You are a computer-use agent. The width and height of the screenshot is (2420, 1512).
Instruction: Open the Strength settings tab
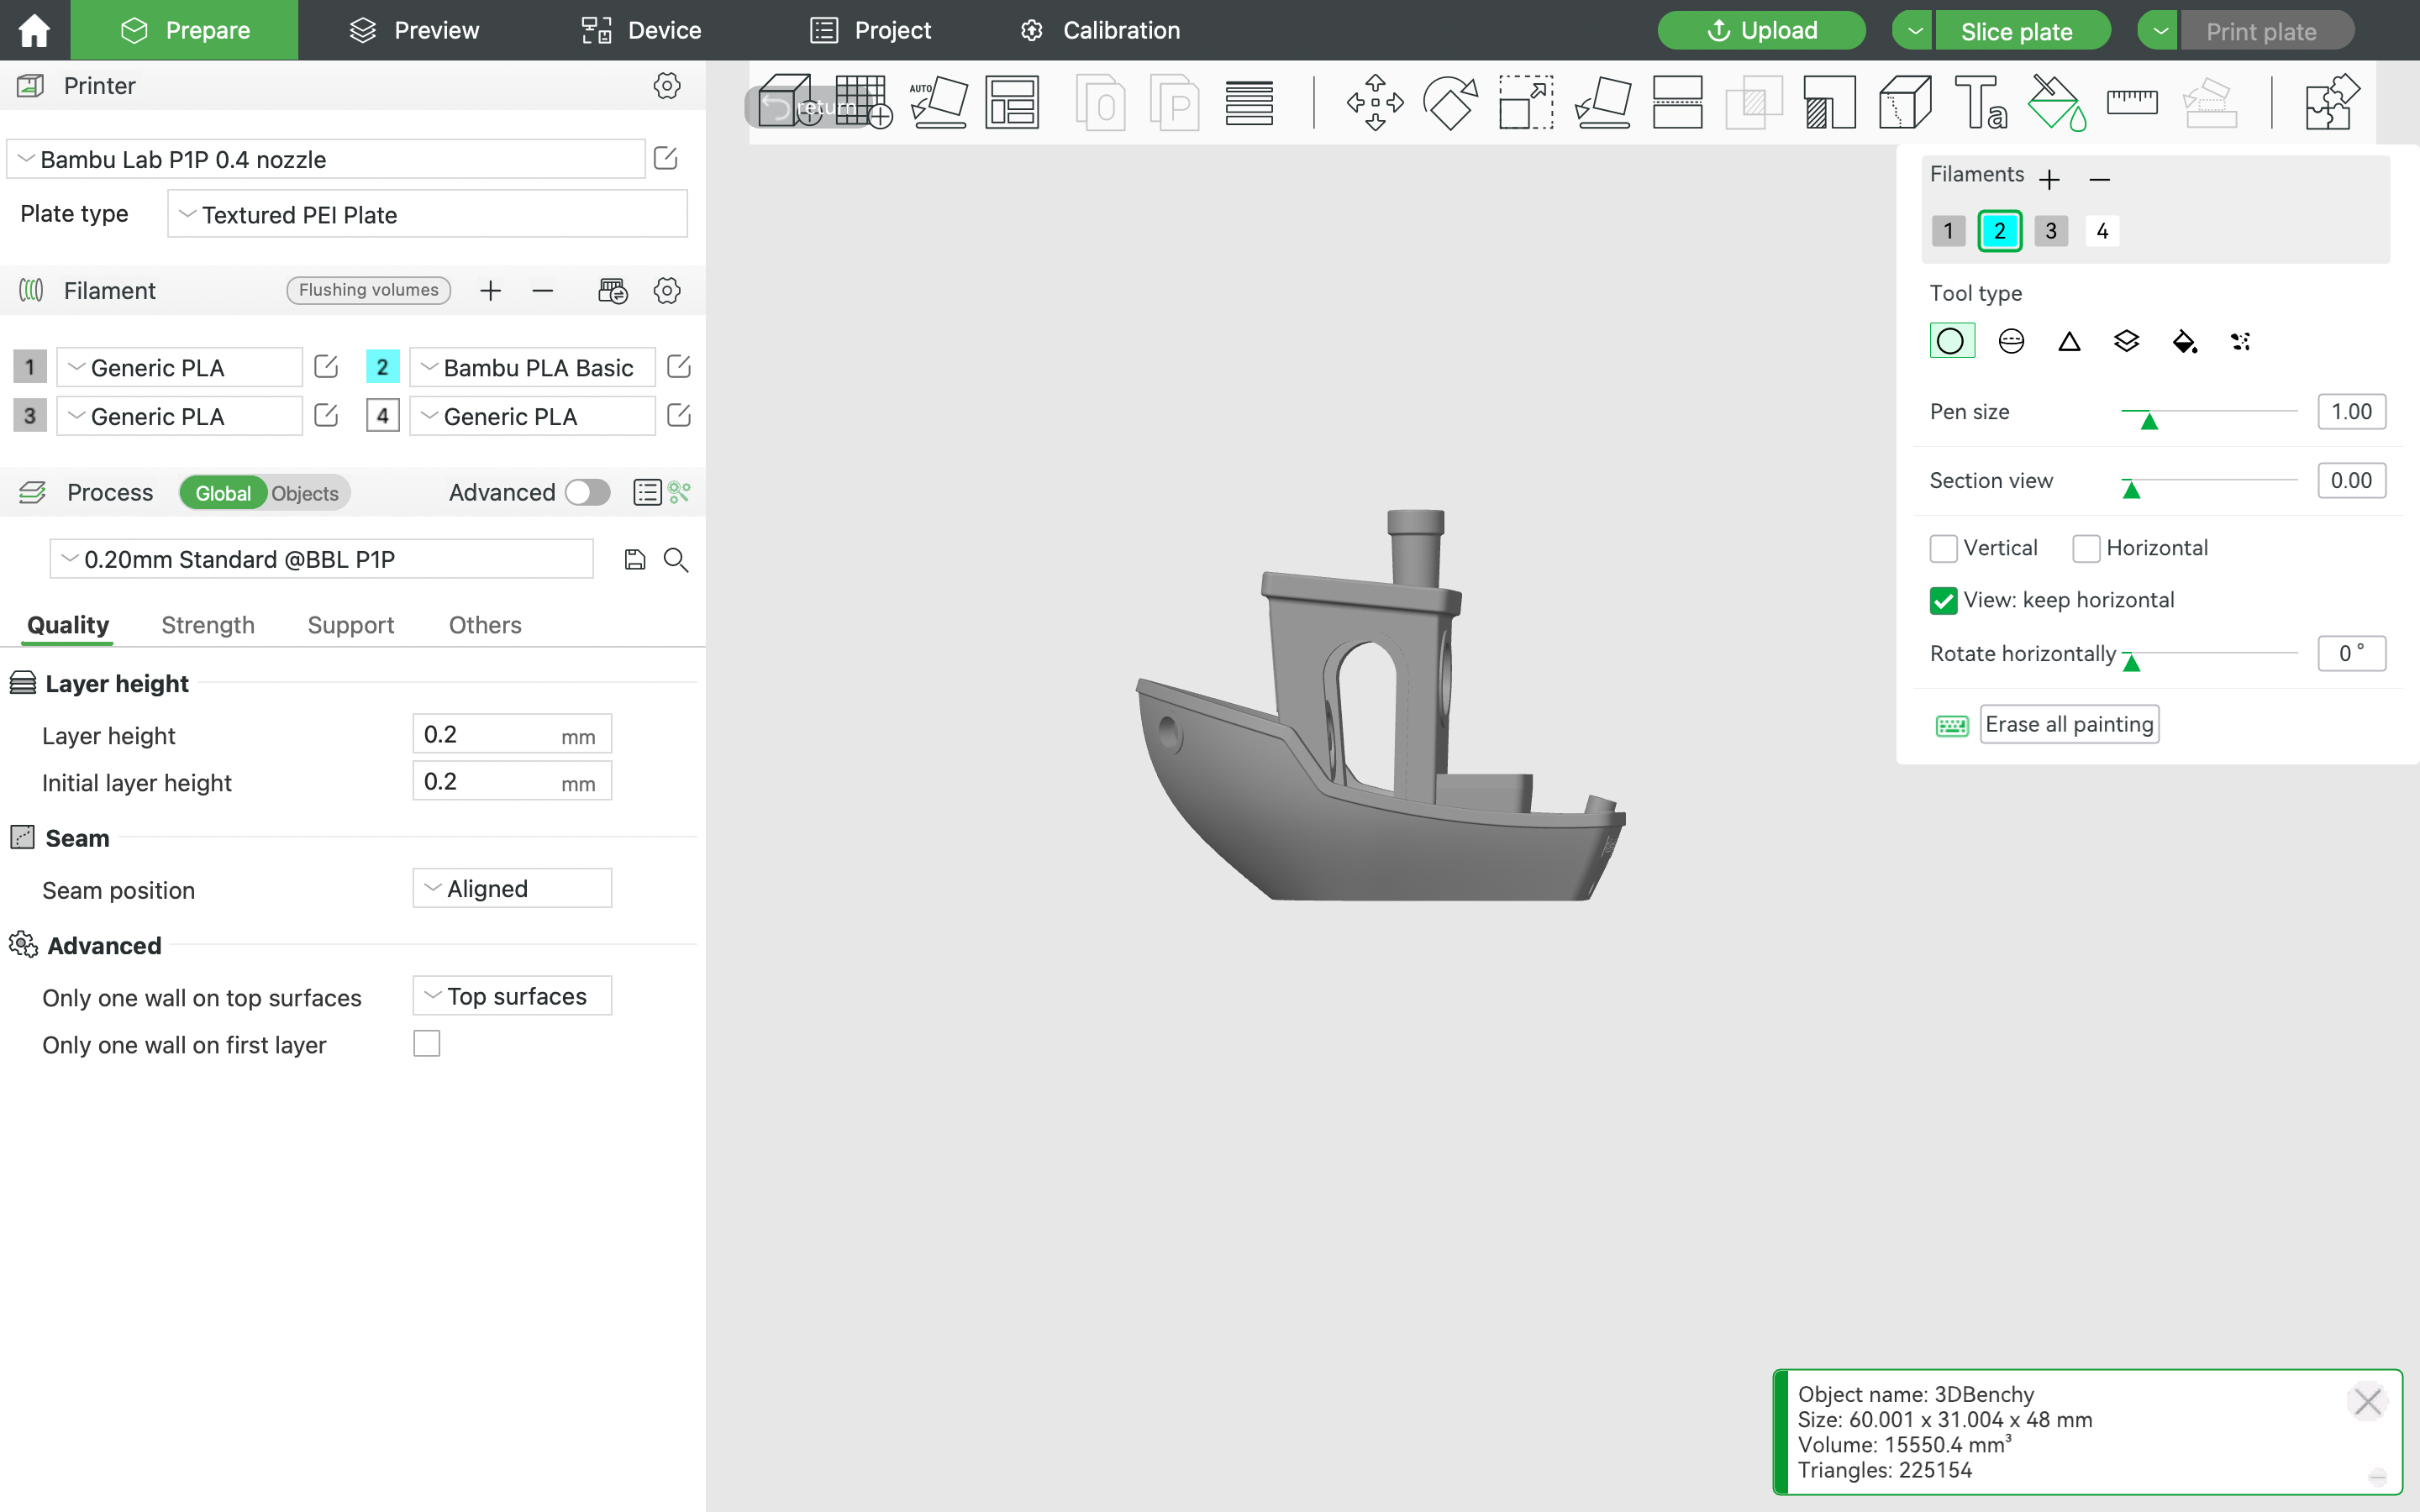(x=208, y=625)
